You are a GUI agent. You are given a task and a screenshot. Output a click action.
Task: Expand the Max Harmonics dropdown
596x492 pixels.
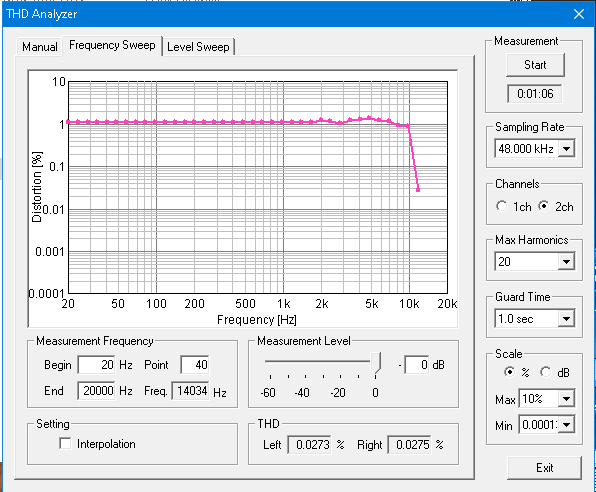[566, 262]
